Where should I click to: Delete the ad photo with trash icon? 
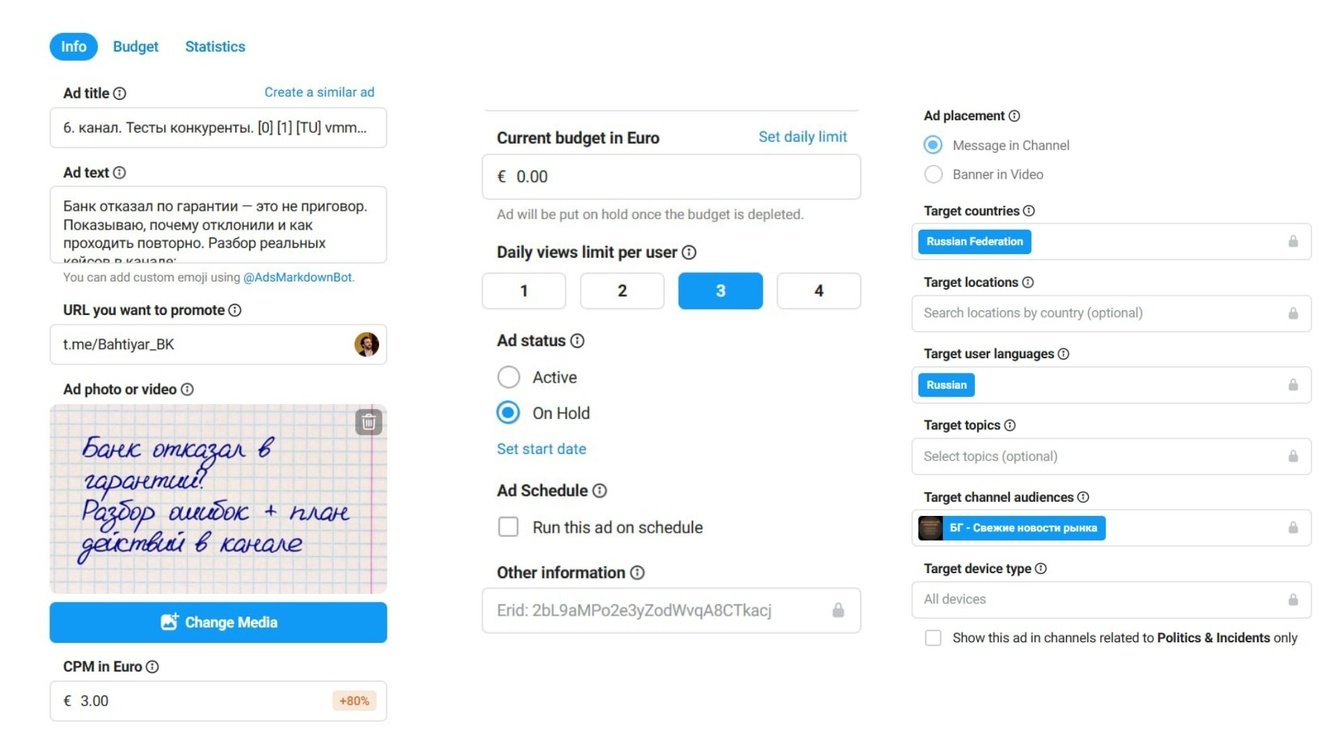pos(369,422)
